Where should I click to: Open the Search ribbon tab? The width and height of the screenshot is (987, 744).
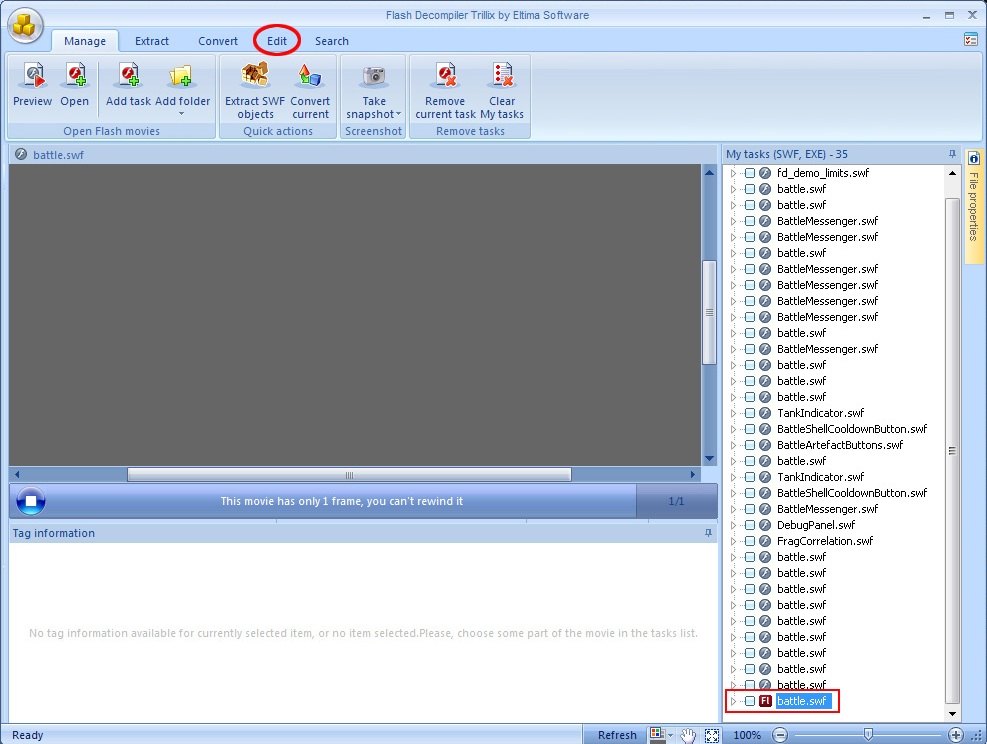332,41
